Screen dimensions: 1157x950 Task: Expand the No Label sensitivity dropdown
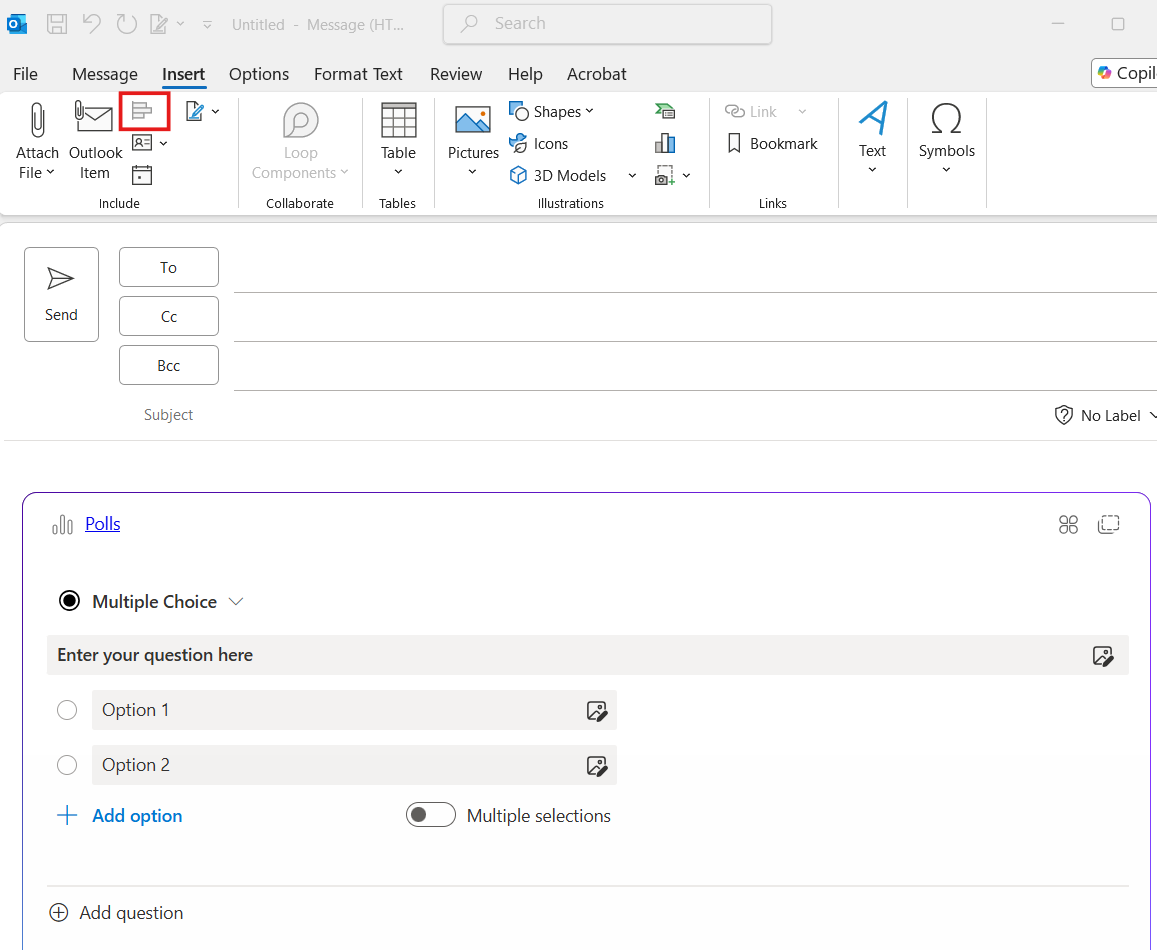point(1106,415)
